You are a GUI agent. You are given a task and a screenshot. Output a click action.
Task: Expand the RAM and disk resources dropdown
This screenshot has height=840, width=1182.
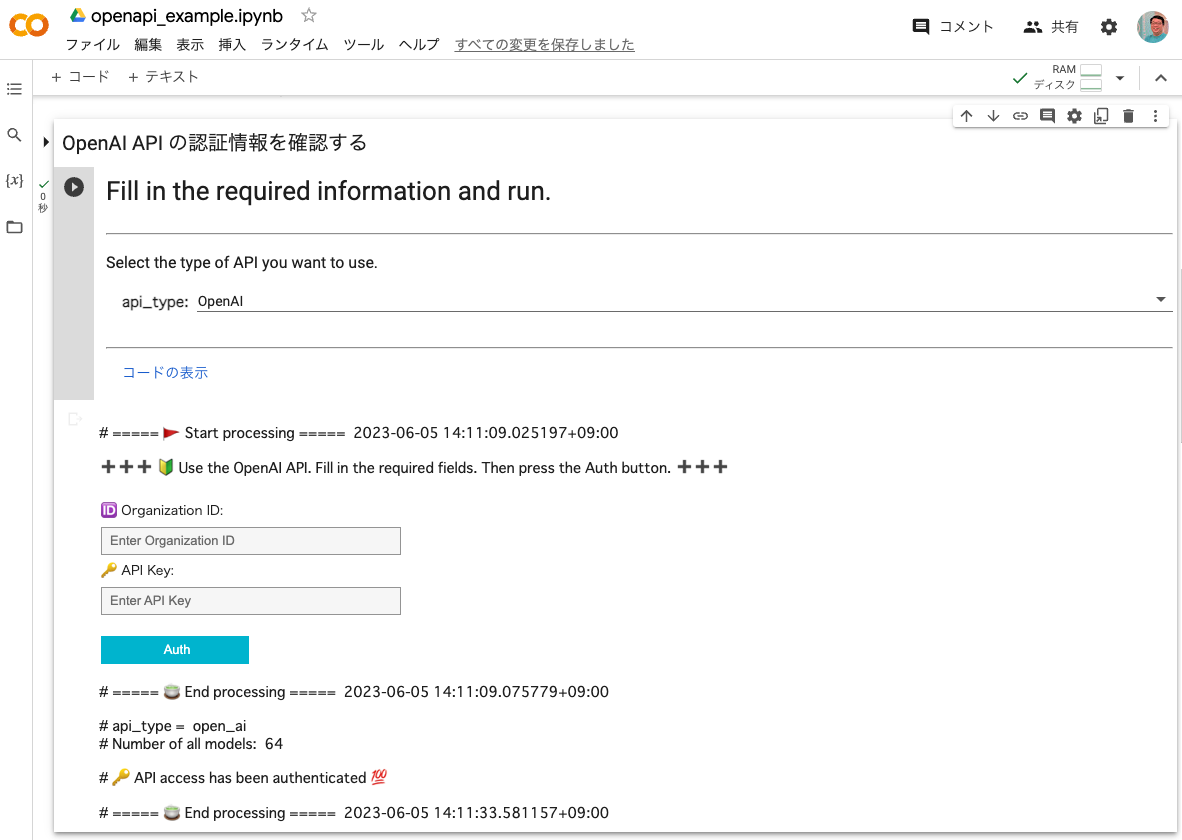pos(1120,76)
